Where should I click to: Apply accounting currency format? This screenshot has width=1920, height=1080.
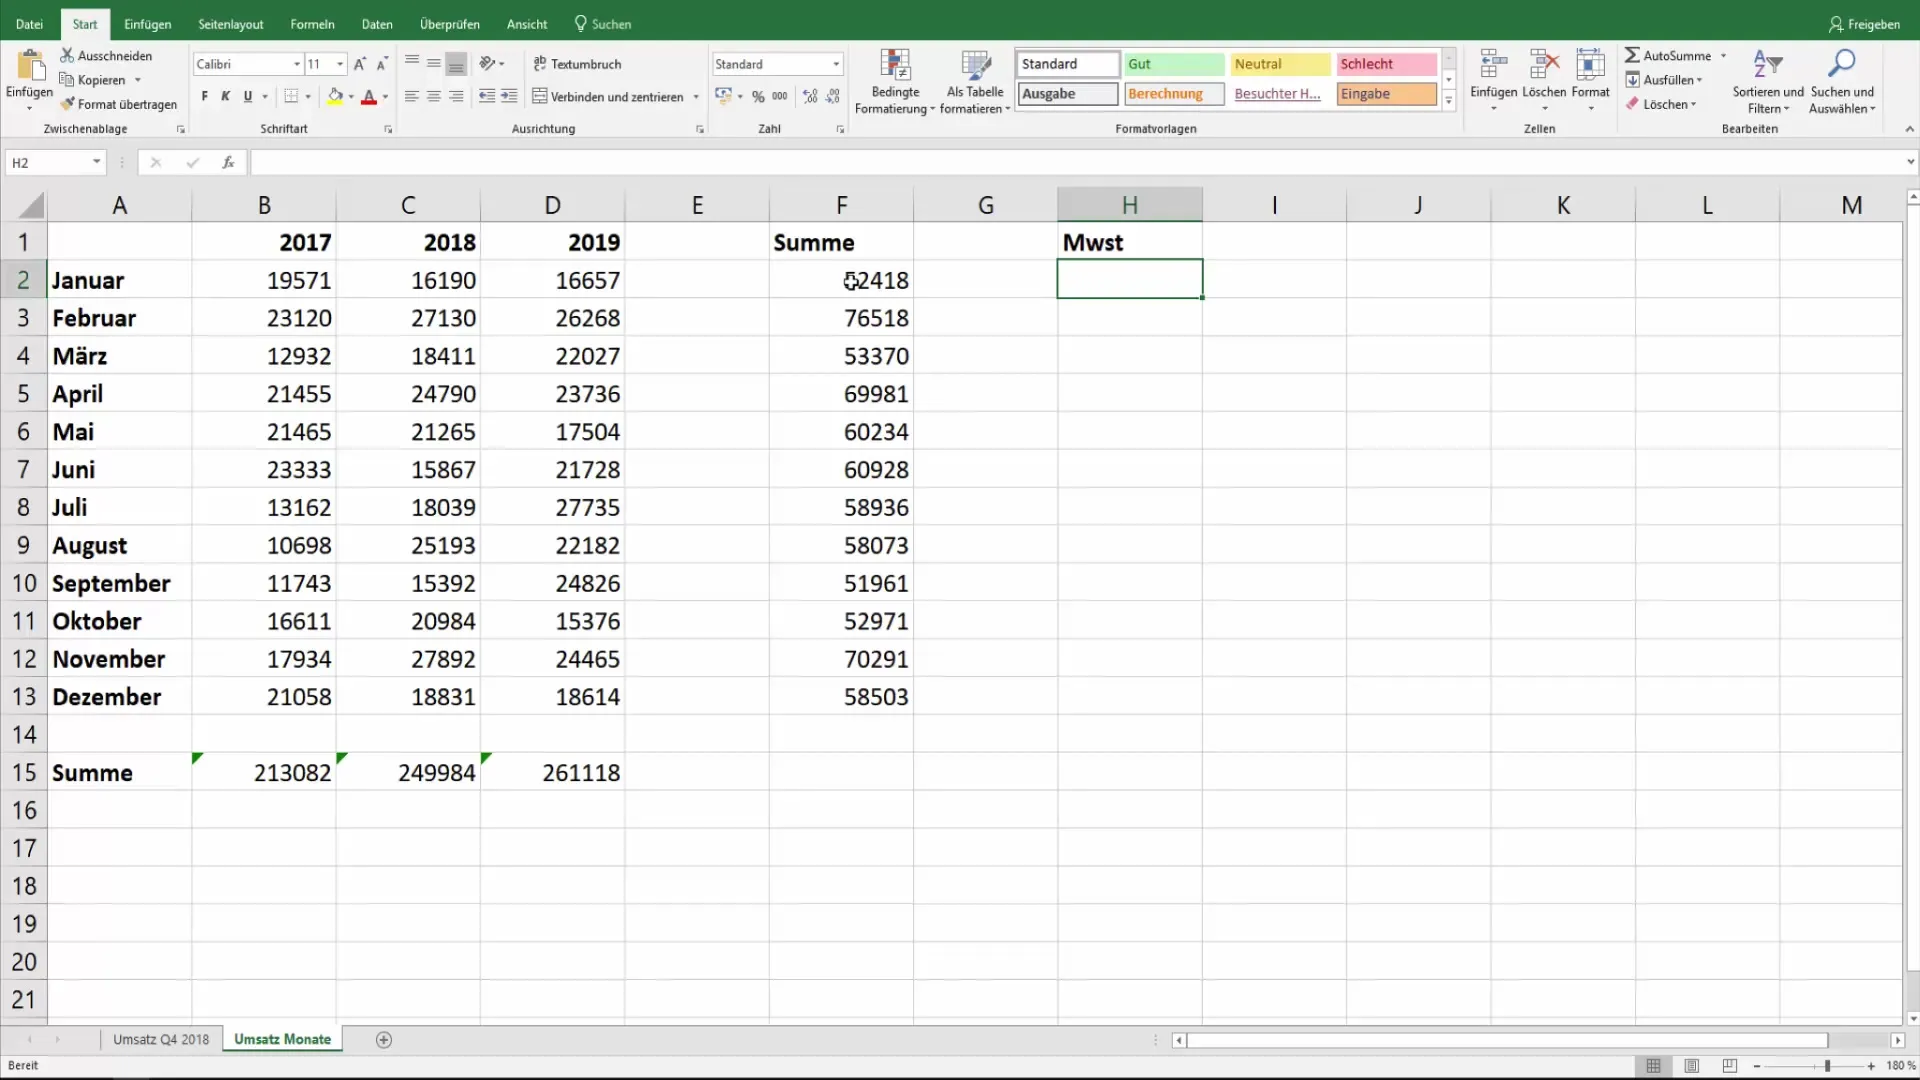(x=724, y=97)
